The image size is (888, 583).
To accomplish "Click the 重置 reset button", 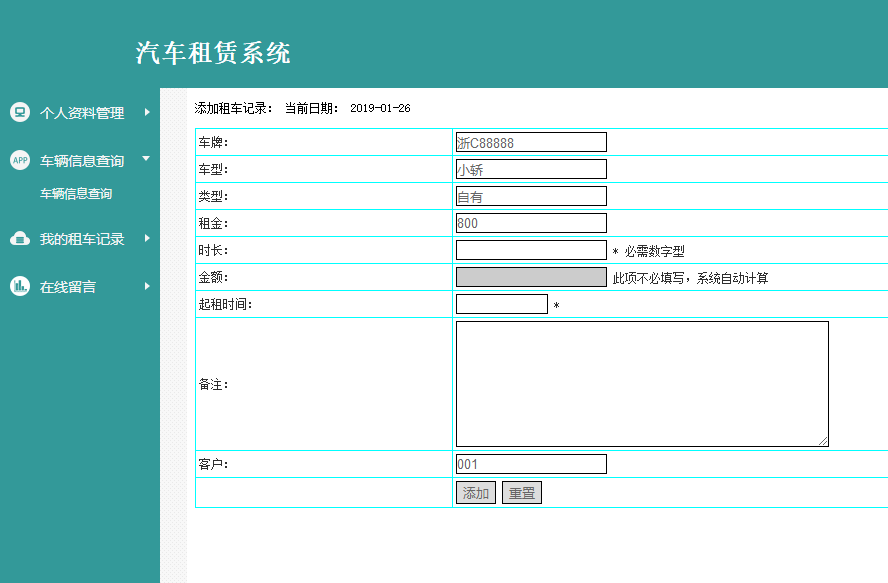I will [x=522, y=492].
